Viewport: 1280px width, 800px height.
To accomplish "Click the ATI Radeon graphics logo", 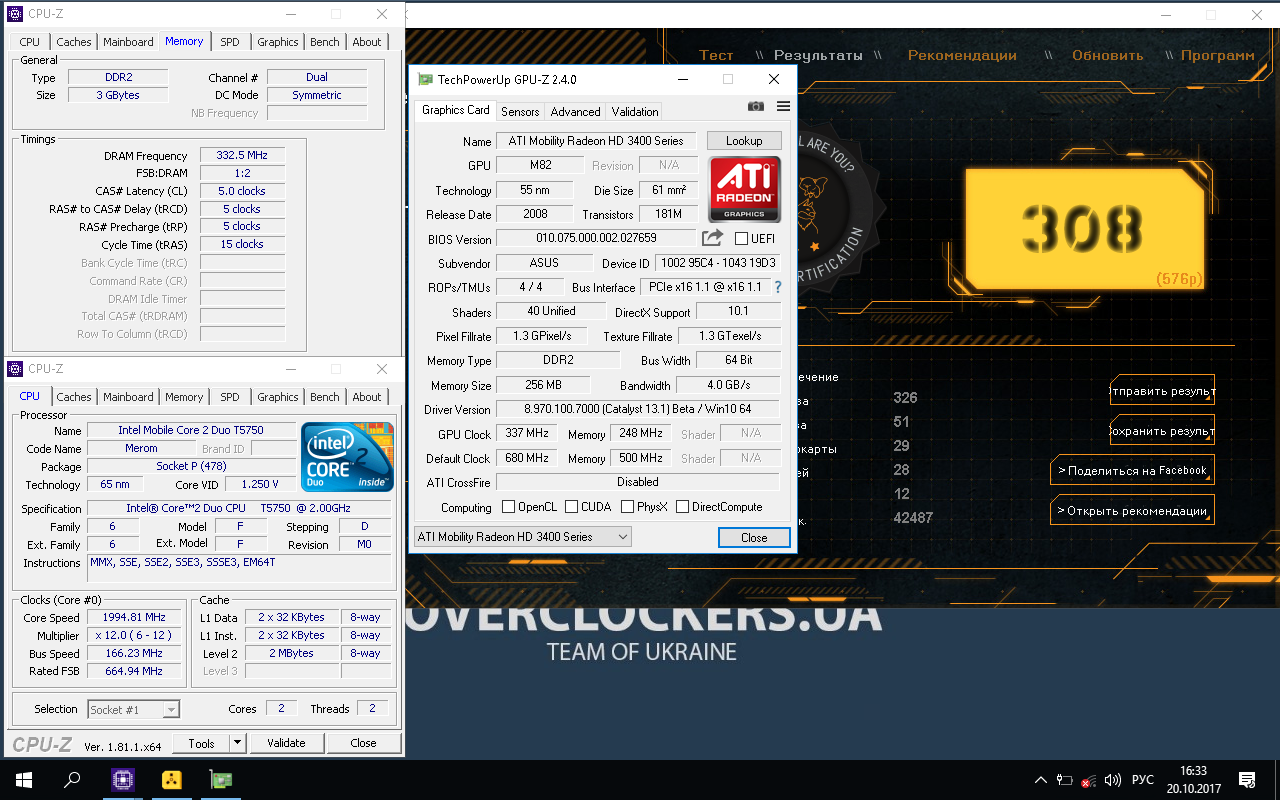I will point(744,189).
